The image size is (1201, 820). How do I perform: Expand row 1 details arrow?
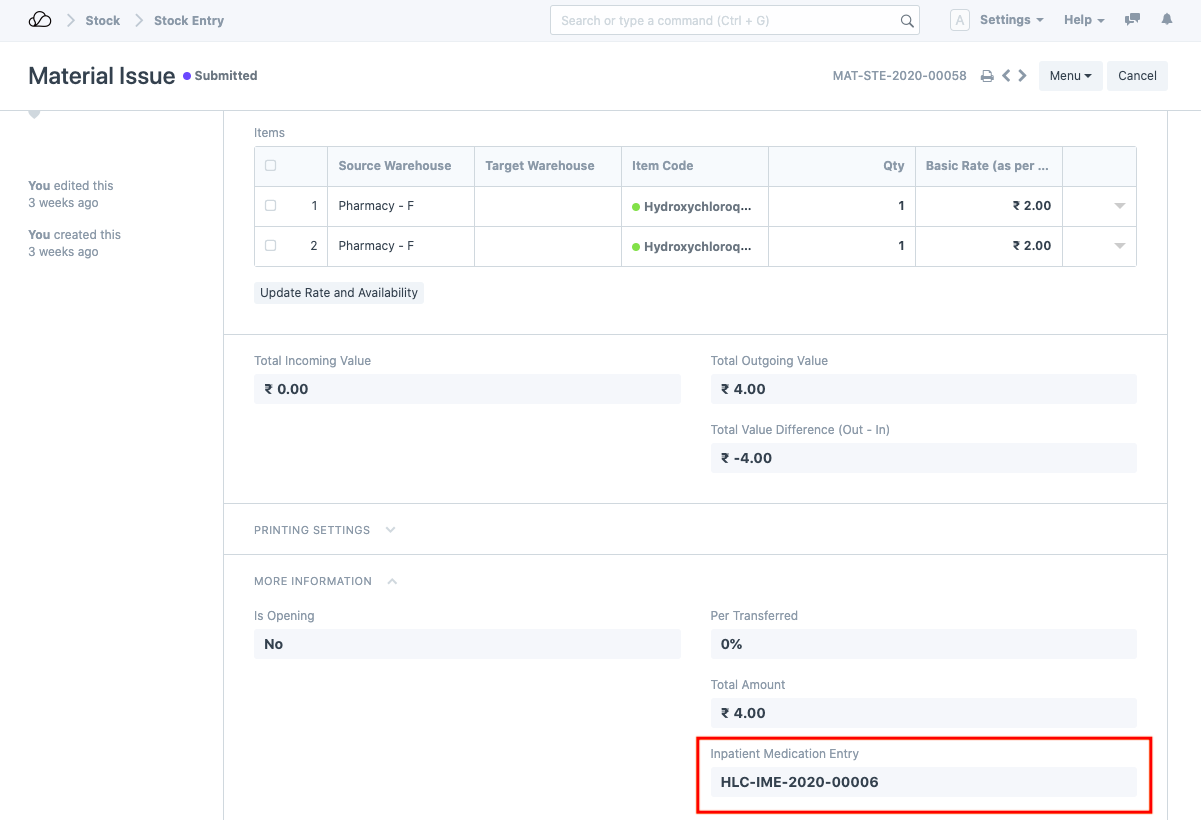tap(1119, 206)
